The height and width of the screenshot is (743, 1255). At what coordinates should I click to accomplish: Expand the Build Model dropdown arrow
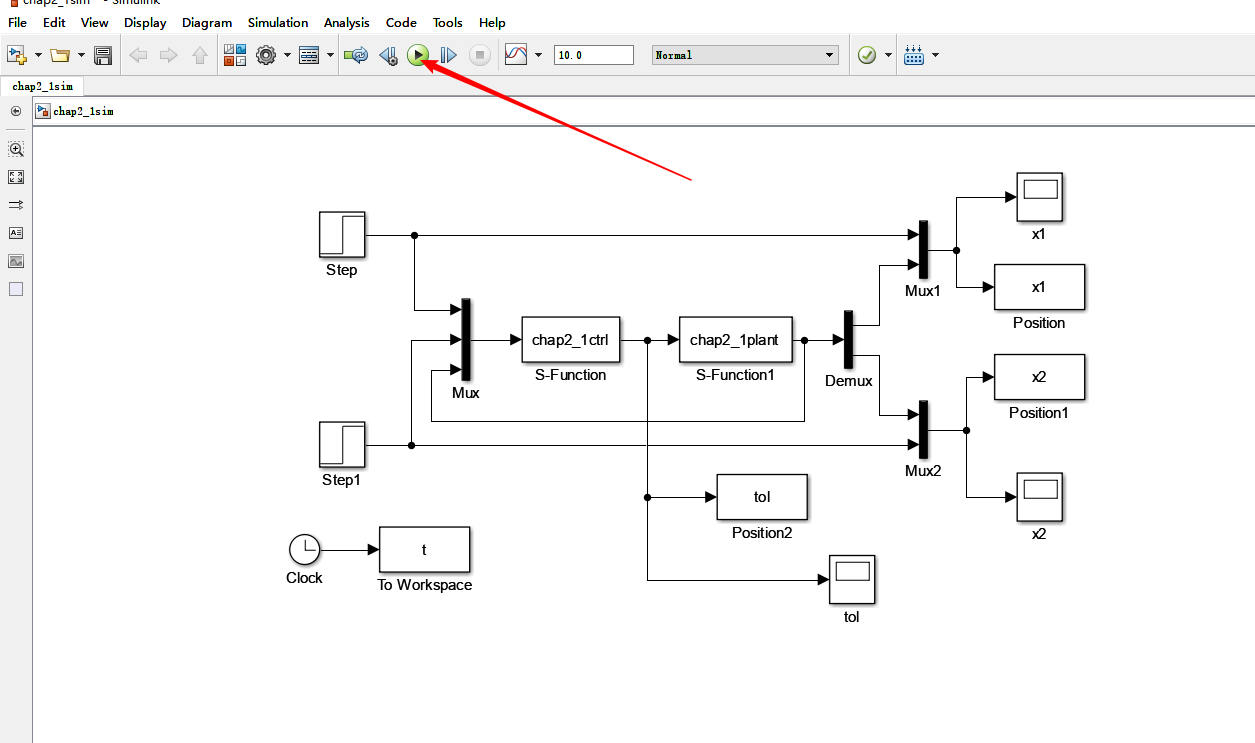pyautogui.click(x=935, y=55)
